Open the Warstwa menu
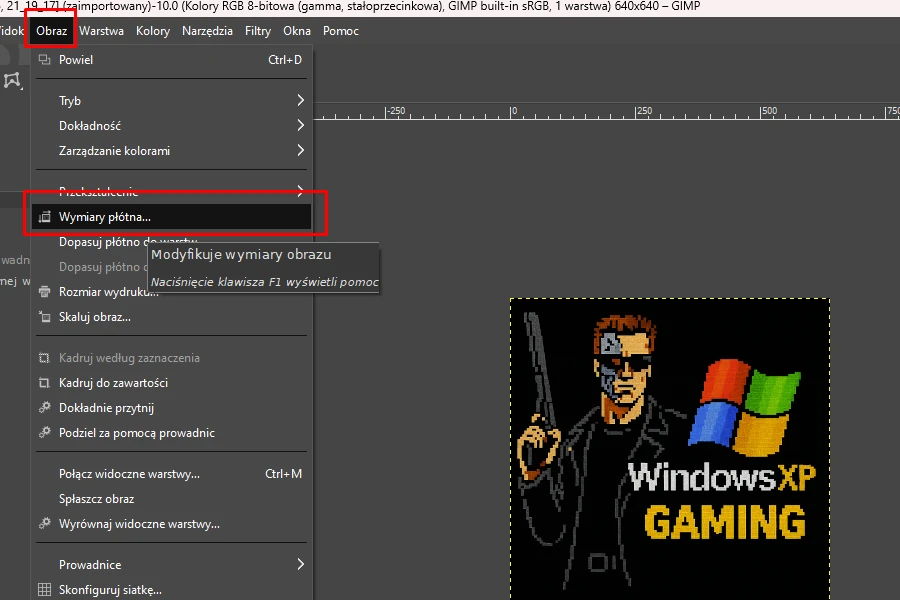 (101, 31)
